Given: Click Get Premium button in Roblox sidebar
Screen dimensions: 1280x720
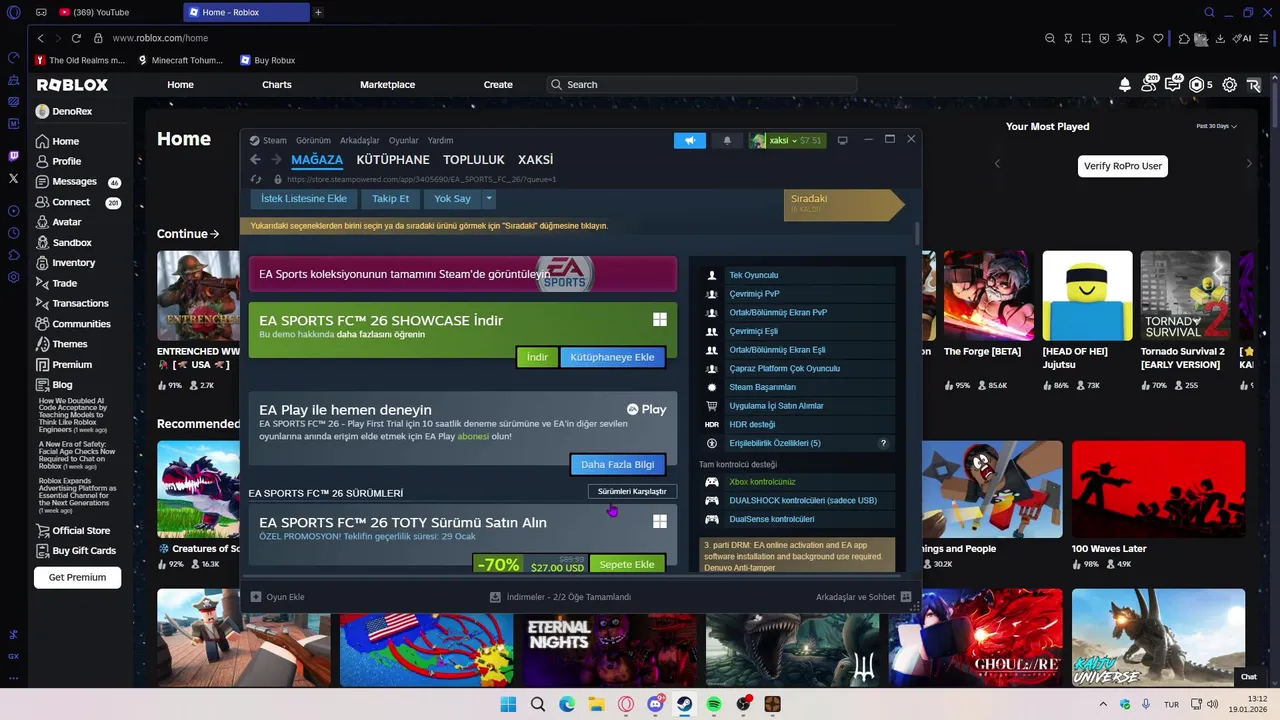Looking at the screenshot, I should click(78, 577).
